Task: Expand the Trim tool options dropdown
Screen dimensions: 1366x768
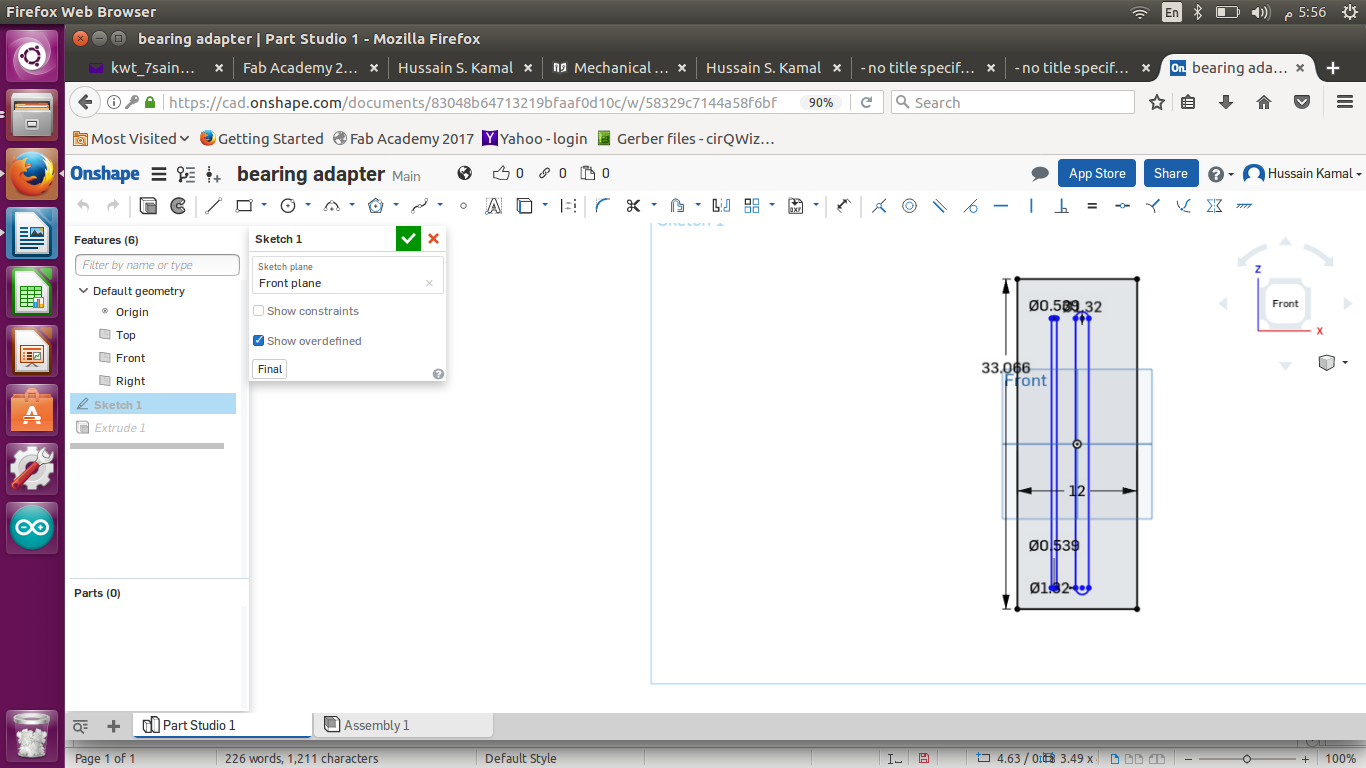Action: [654, 206]
